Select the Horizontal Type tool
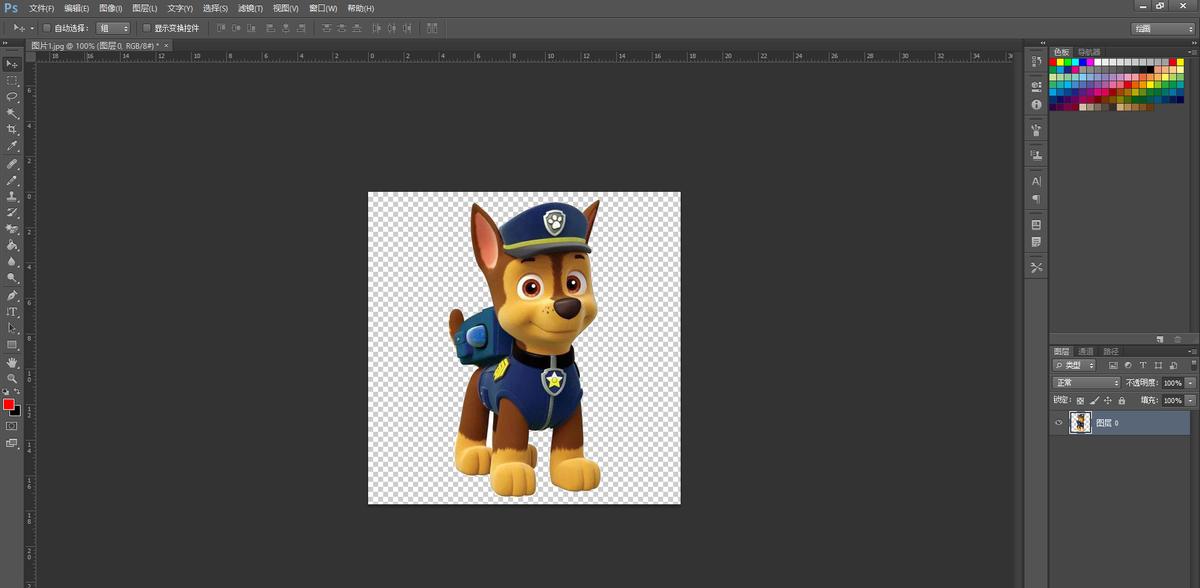Screen dimensions: 1200x588 pyautogui.click(x=12, y=312)
